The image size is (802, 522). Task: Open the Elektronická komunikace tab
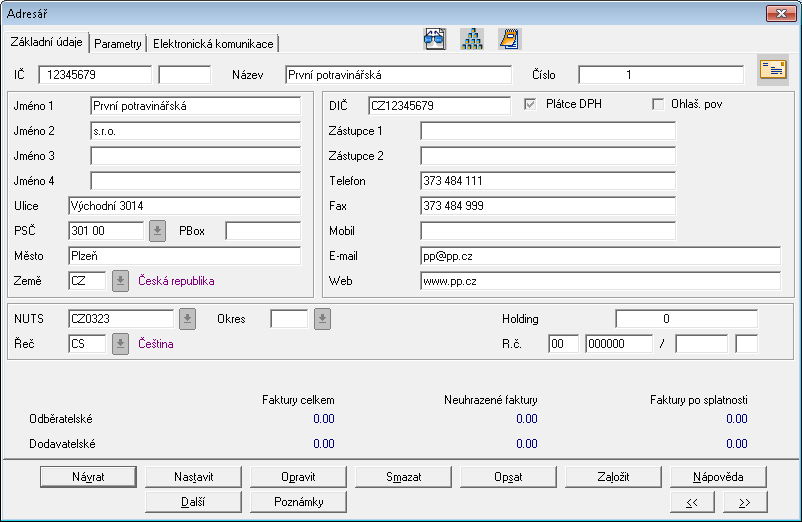point(212,44)
